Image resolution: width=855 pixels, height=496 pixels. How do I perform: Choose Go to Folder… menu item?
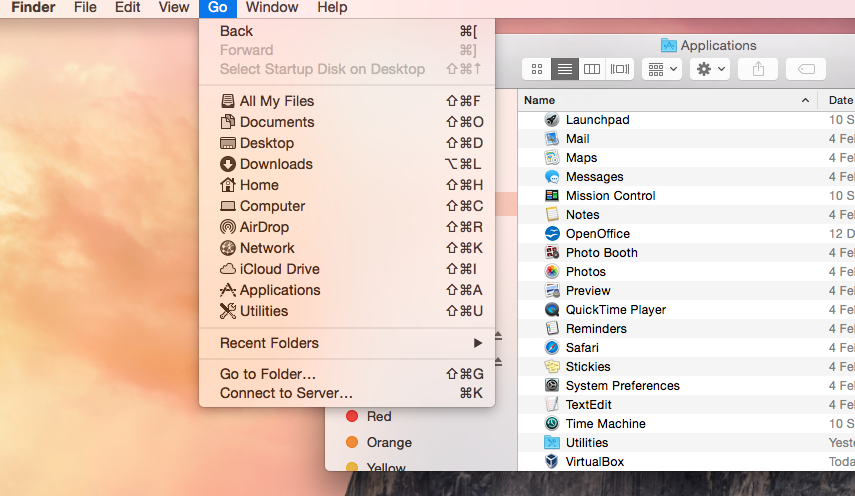347,374
